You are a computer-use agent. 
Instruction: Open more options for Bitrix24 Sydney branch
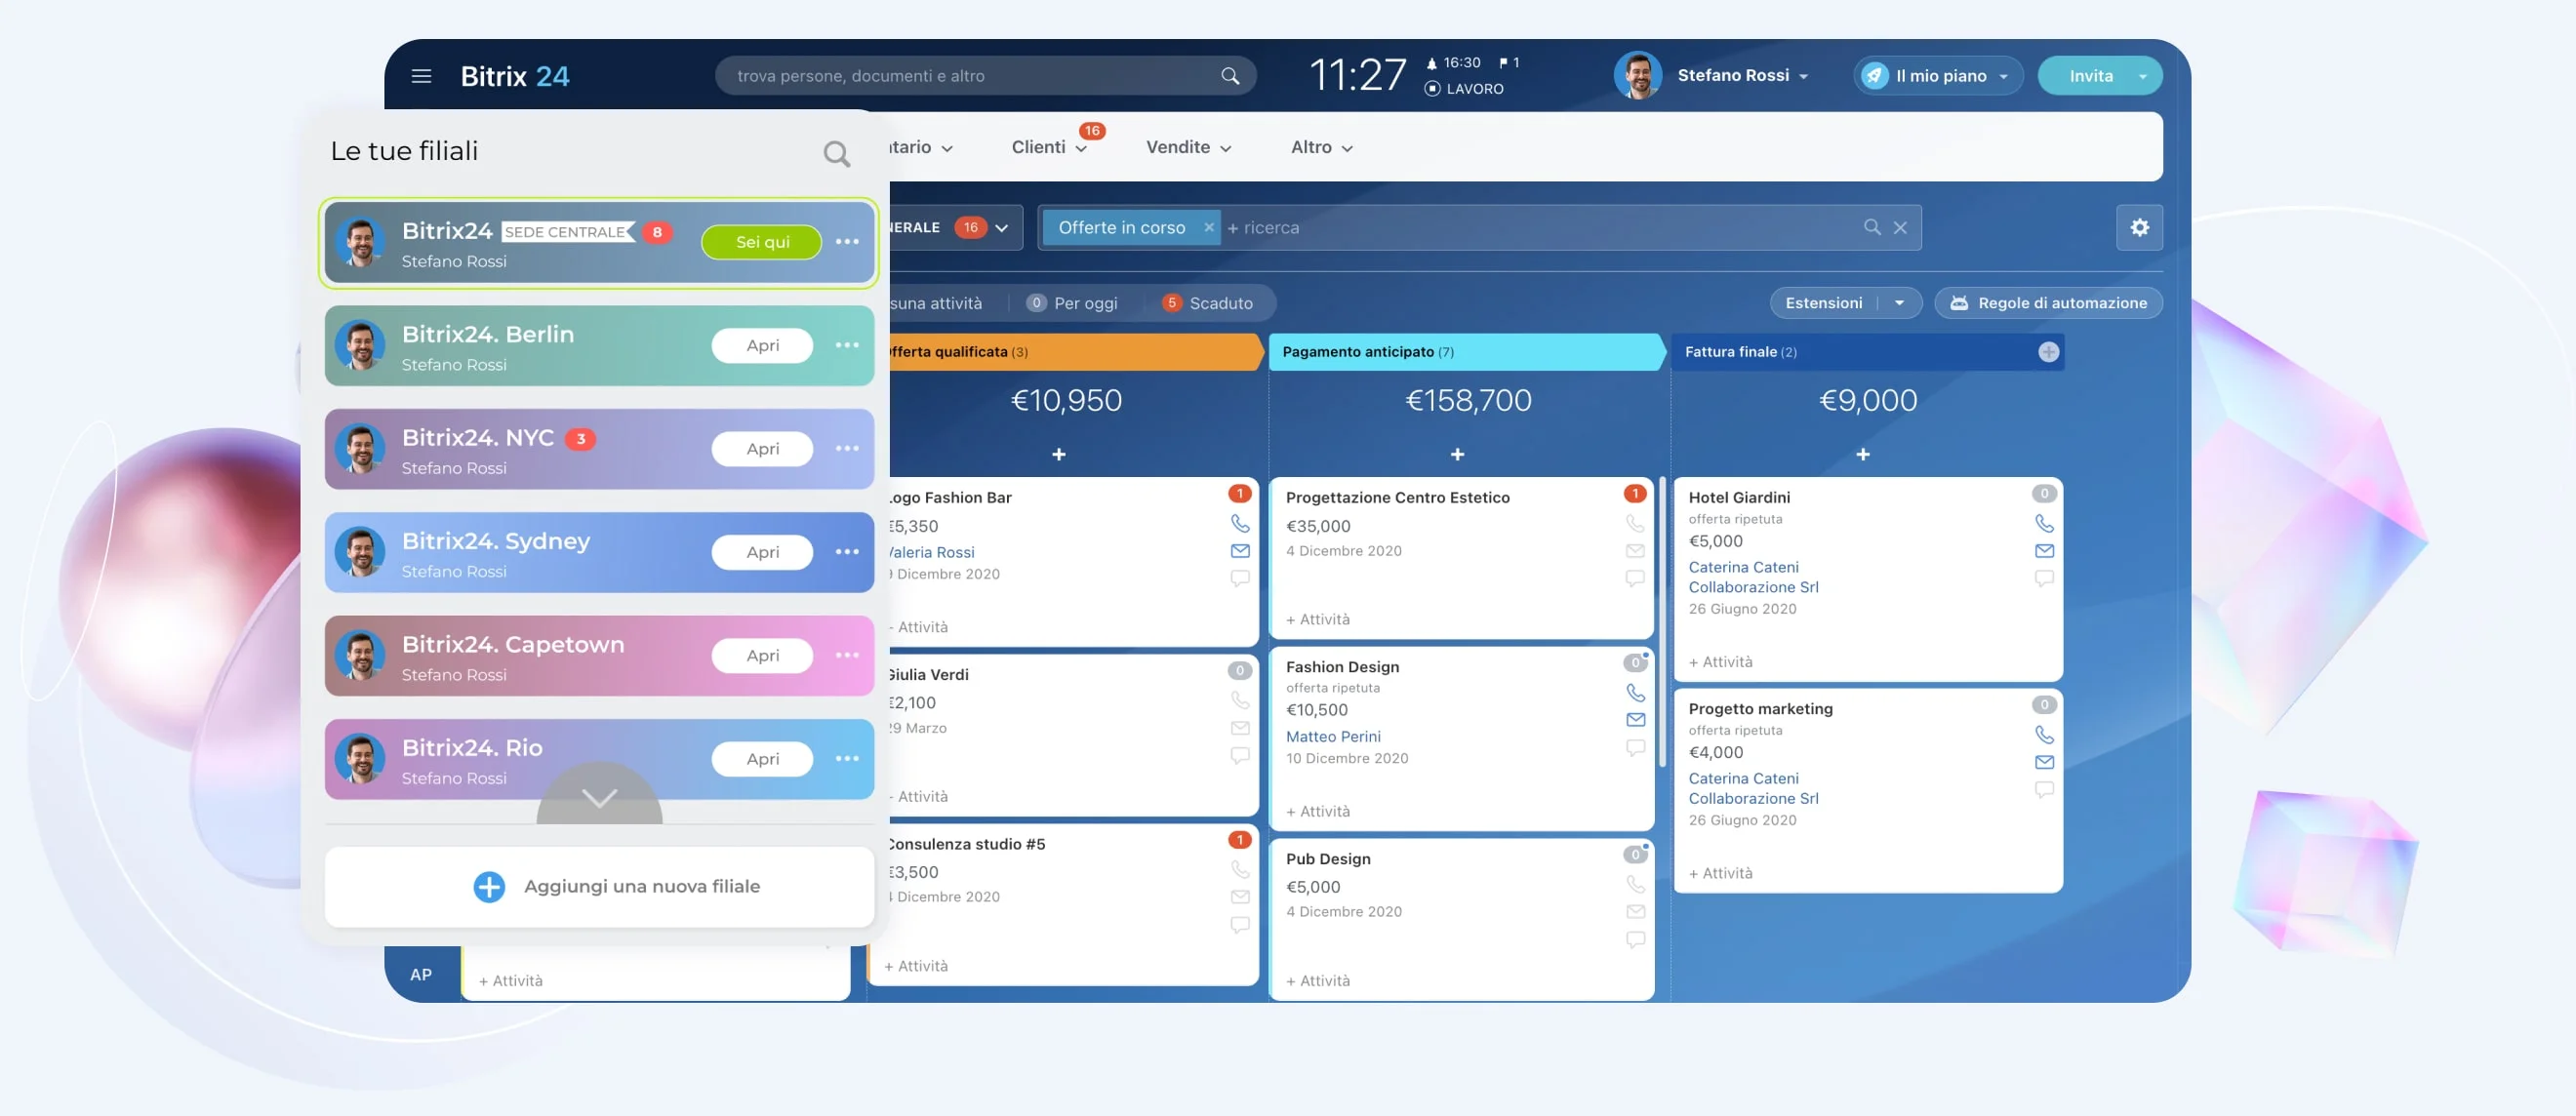pyautogui.click(x=847, y=552)
